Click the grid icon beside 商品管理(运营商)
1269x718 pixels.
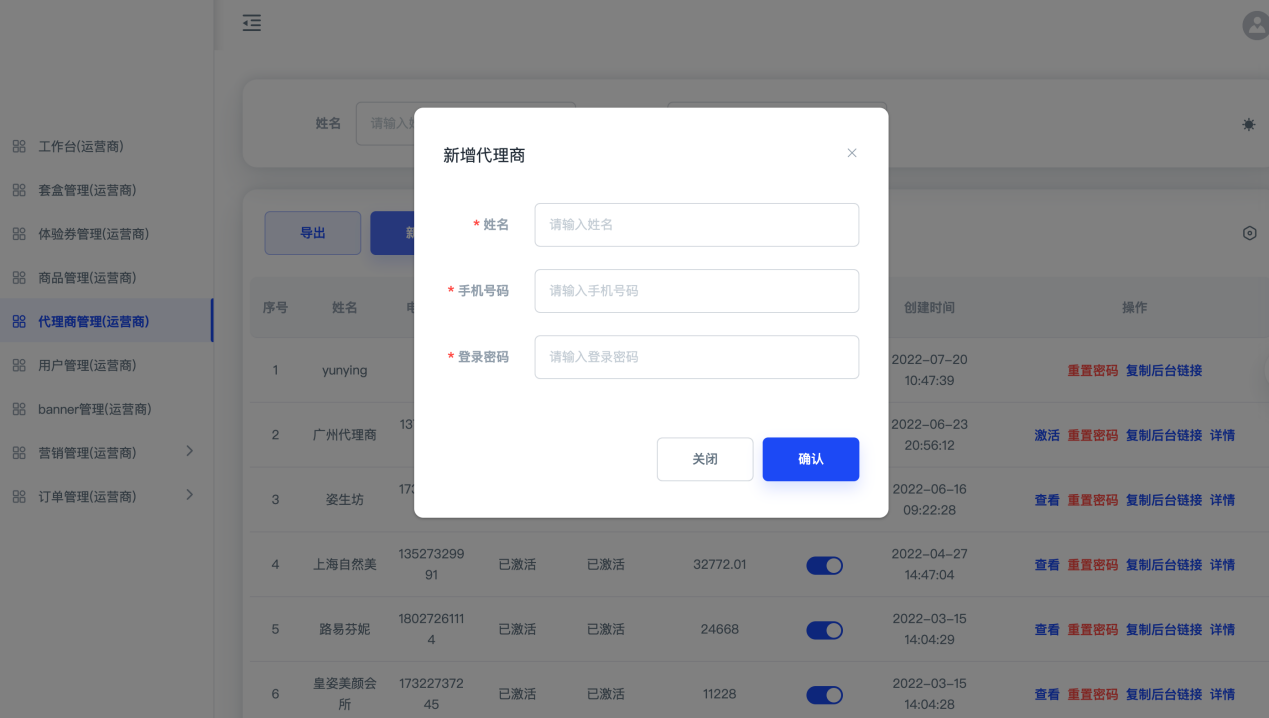click(19, 278)
